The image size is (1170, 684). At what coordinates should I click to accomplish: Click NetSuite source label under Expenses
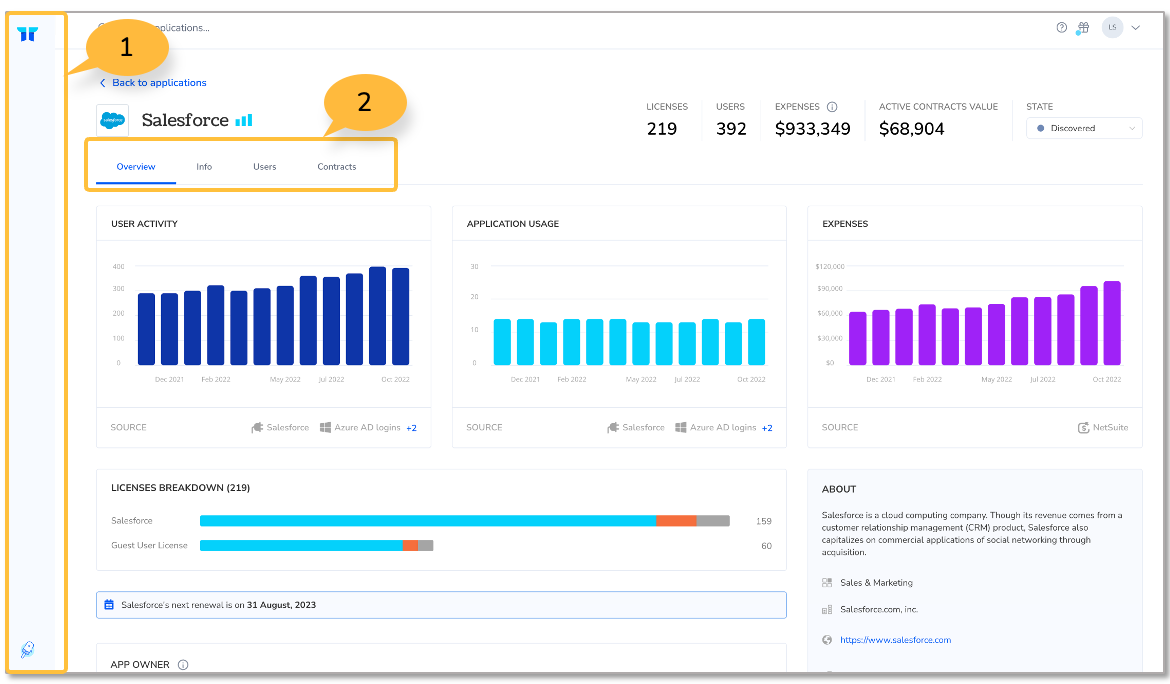(1110, 427)
